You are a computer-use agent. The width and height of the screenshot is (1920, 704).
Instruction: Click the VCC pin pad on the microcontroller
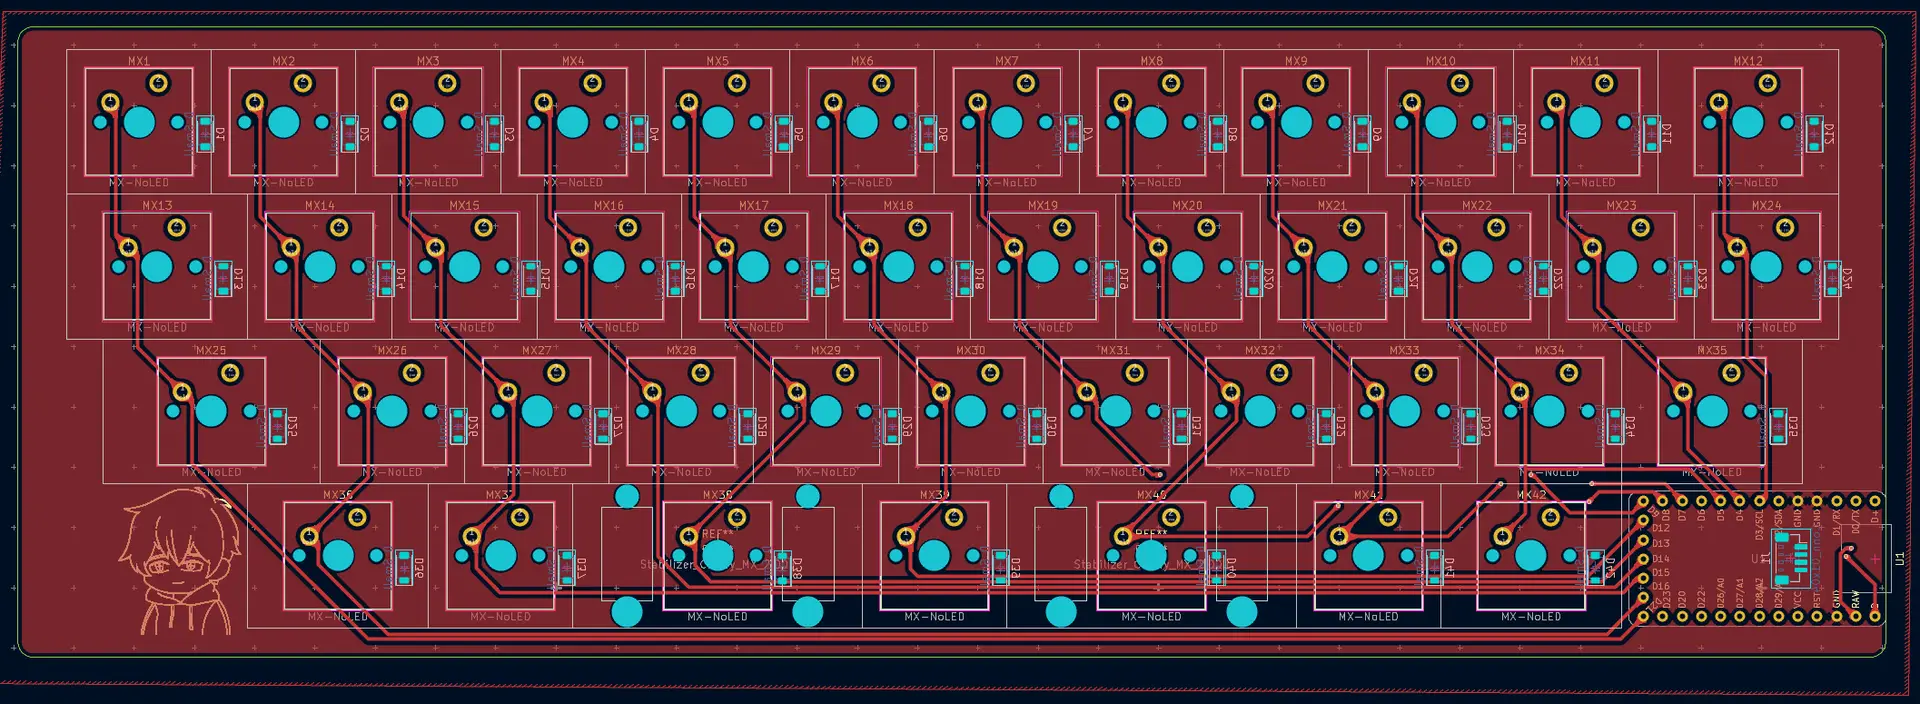(x=1797, y=617)
